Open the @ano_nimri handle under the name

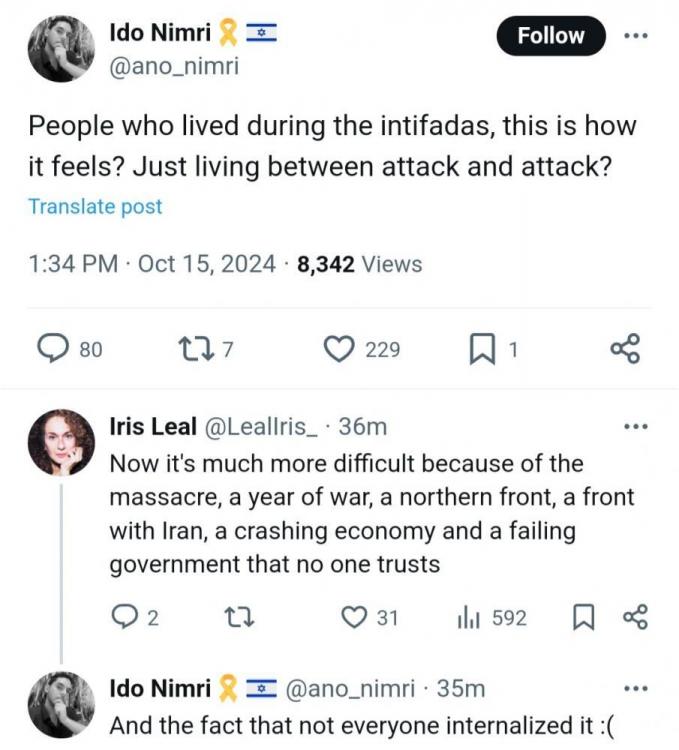[x=172, y=66]
